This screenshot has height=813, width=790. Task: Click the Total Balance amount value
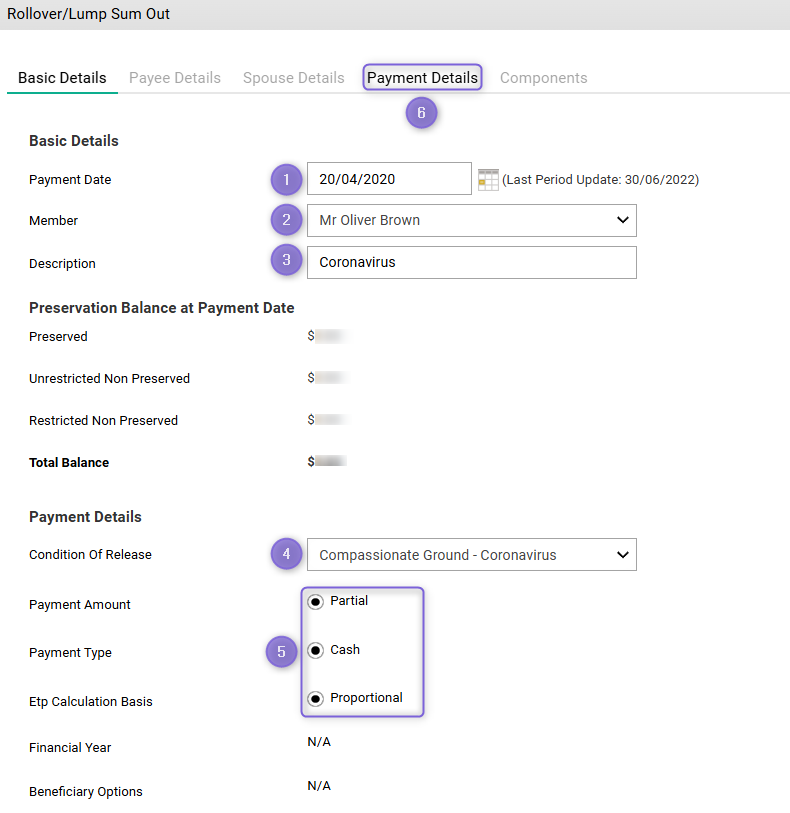(328, 461)
